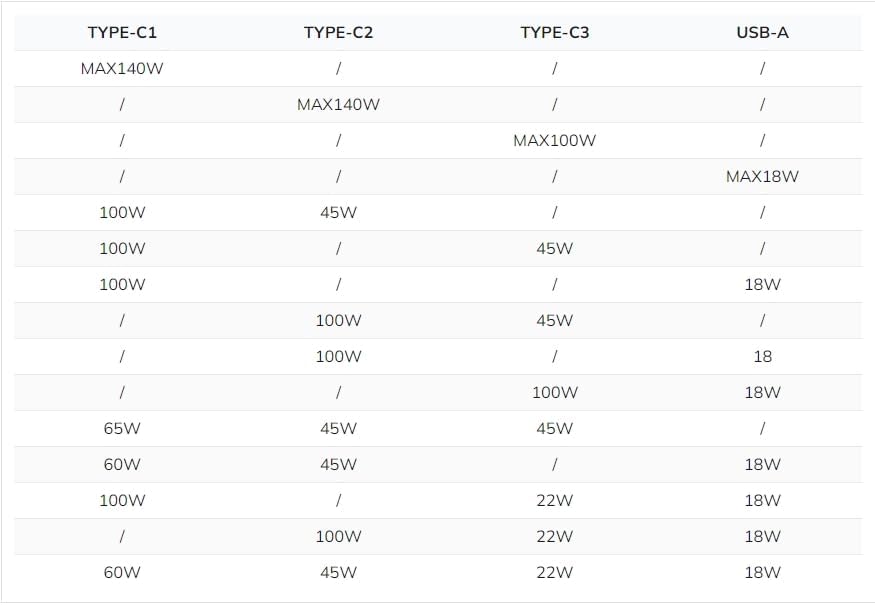Select the 65W cell

[x=122, y=429]
